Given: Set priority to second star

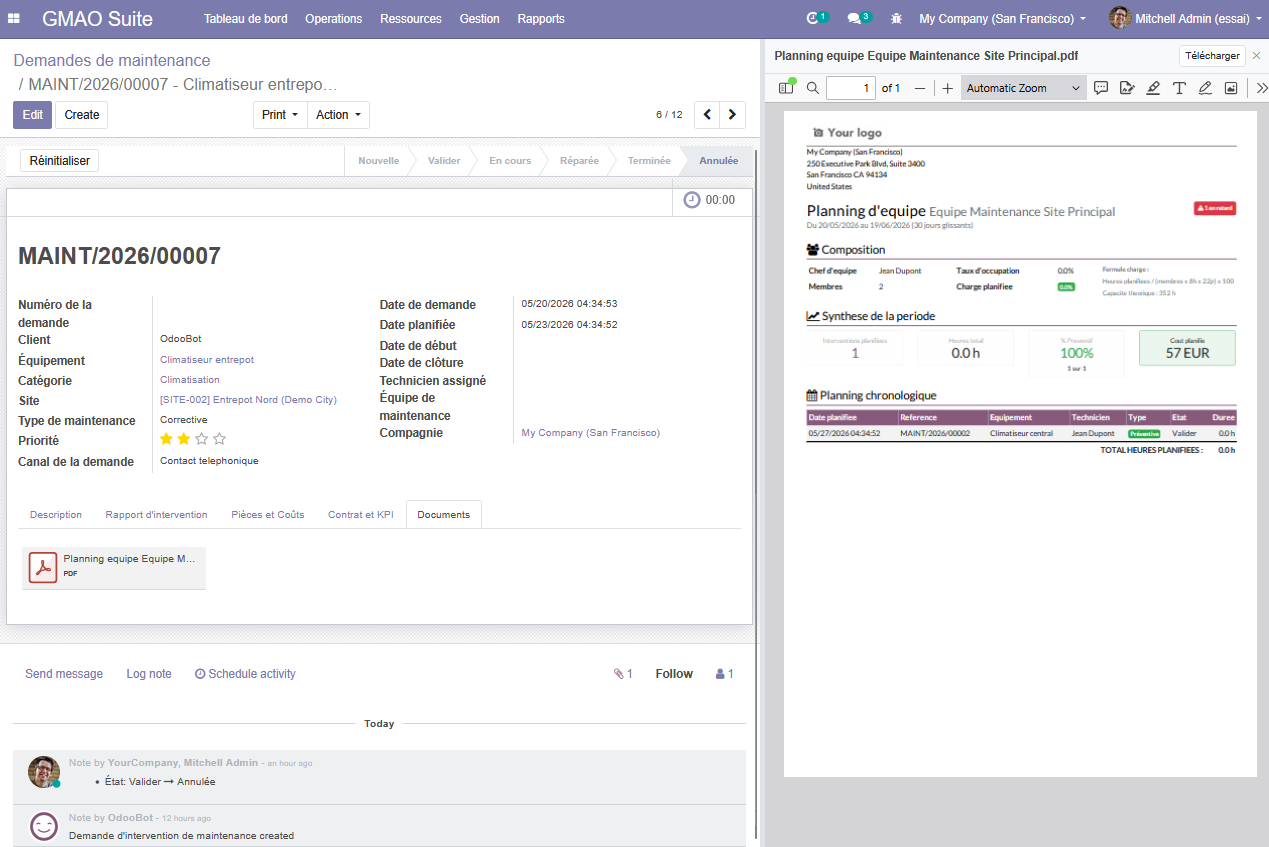Looking at the screenshot, I should click(x=184, y=439).
